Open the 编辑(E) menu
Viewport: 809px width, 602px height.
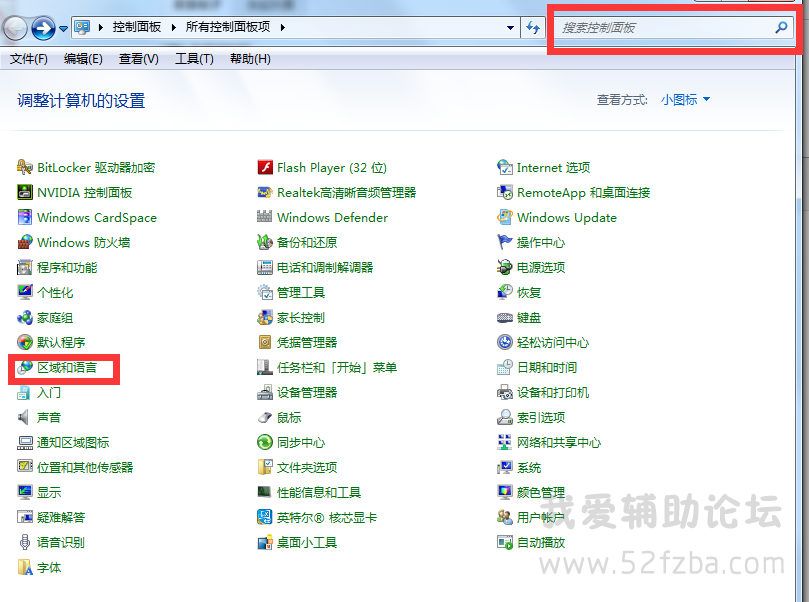tap(83, 59)
